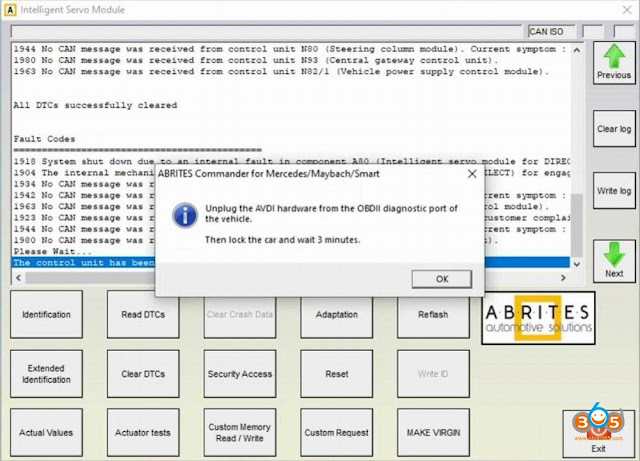This screenshot has height=461, width=640.
Task: Click the Exit button
Action: pyautogui.click(x=598, y=434)
